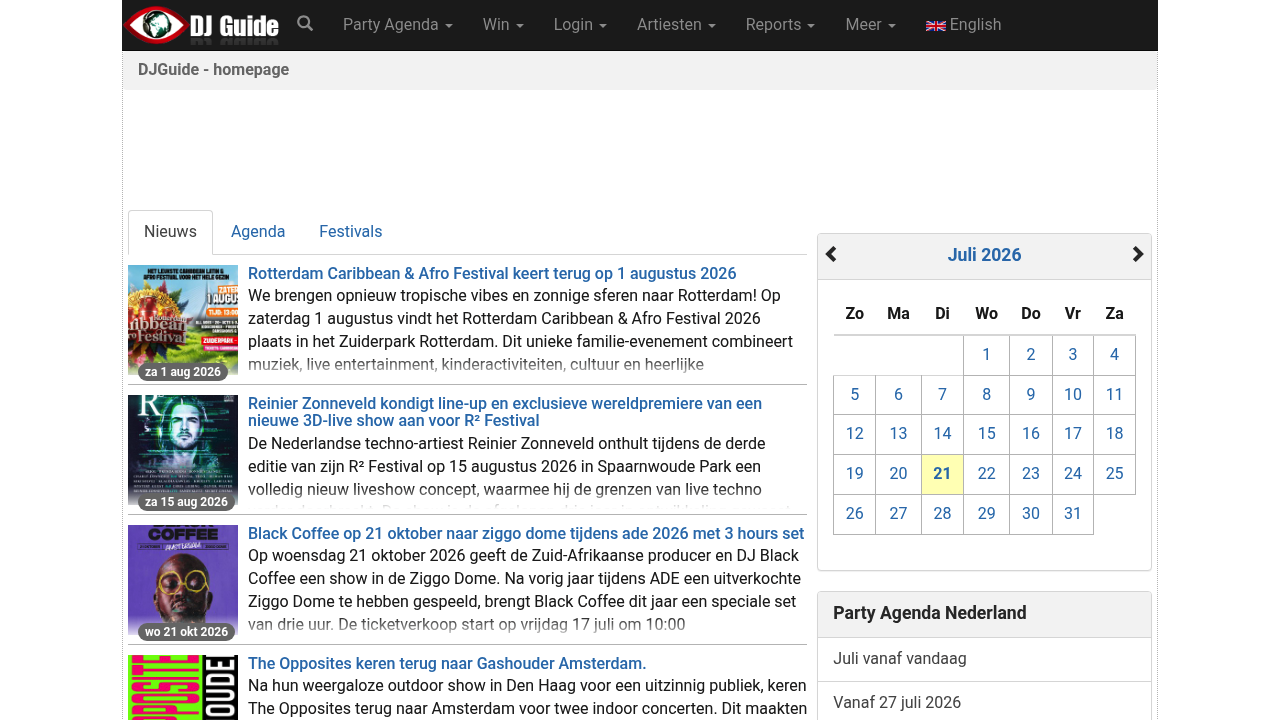
Task: Pick calendar day 29
Action: (x=986, y=514)
